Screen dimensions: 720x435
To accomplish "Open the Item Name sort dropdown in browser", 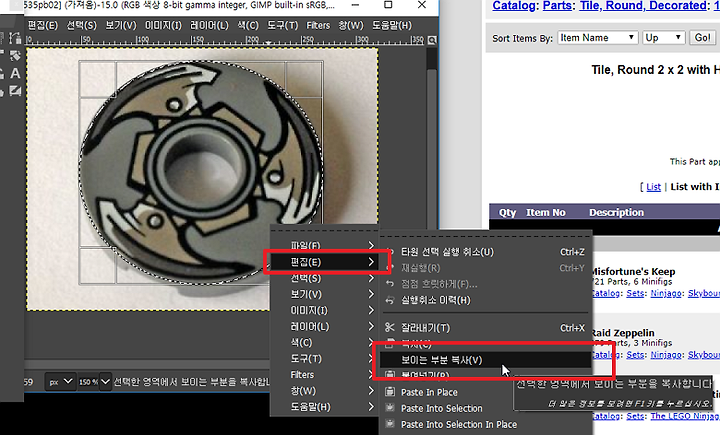I will [598, 38].
